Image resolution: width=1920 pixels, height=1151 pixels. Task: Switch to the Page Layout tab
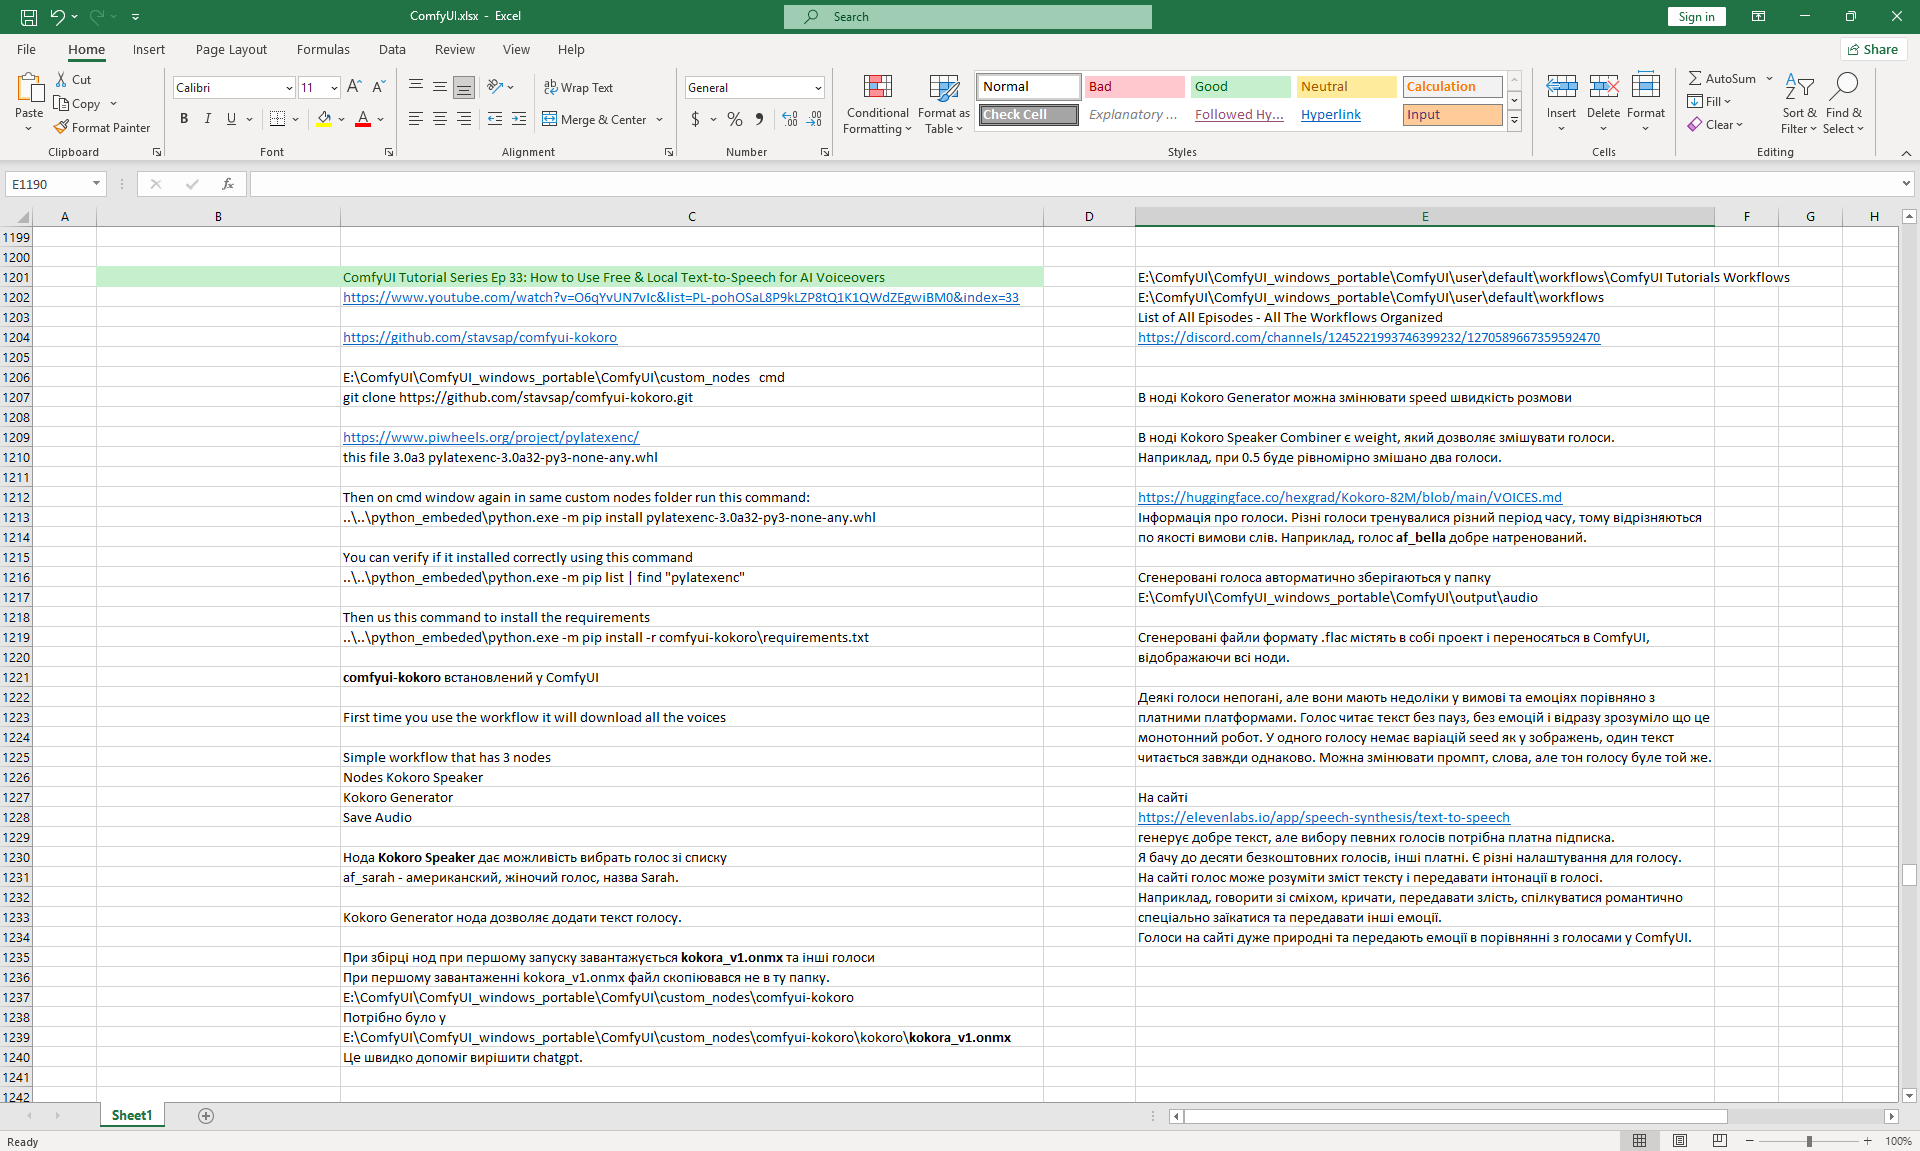[x=231, y=49]
